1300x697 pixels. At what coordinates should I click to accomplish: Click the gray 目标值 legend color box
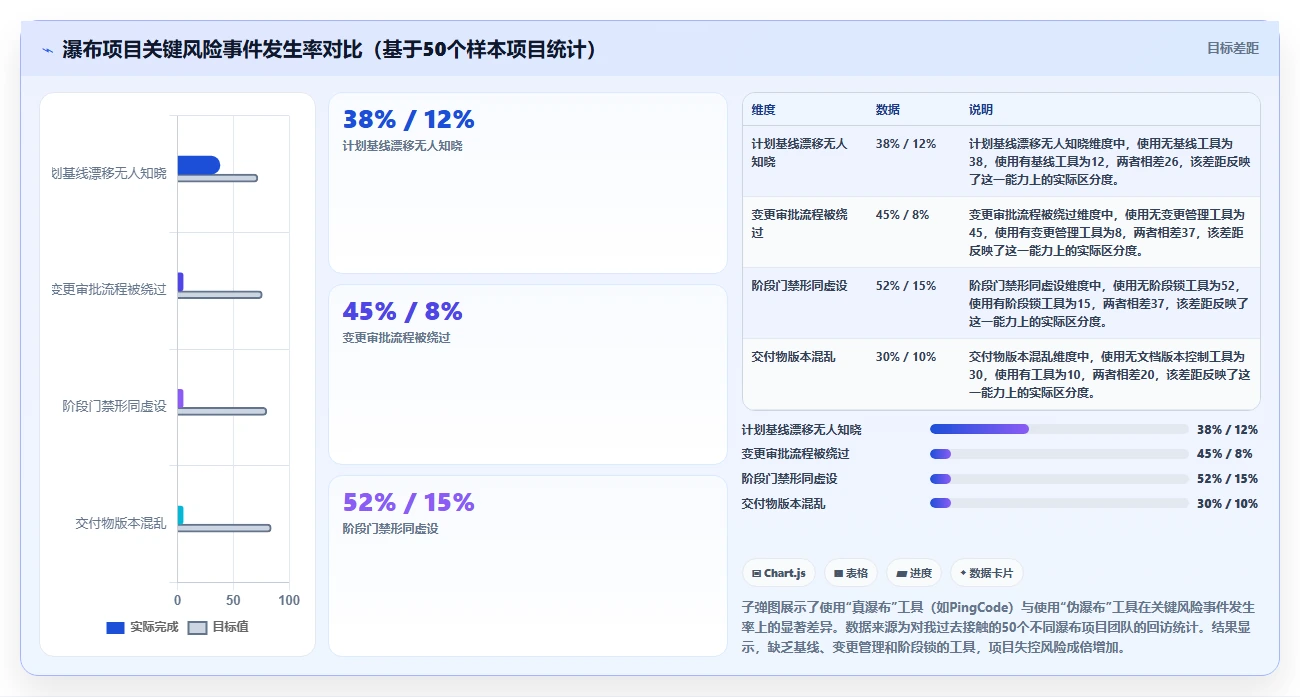[x=197, y=628]
